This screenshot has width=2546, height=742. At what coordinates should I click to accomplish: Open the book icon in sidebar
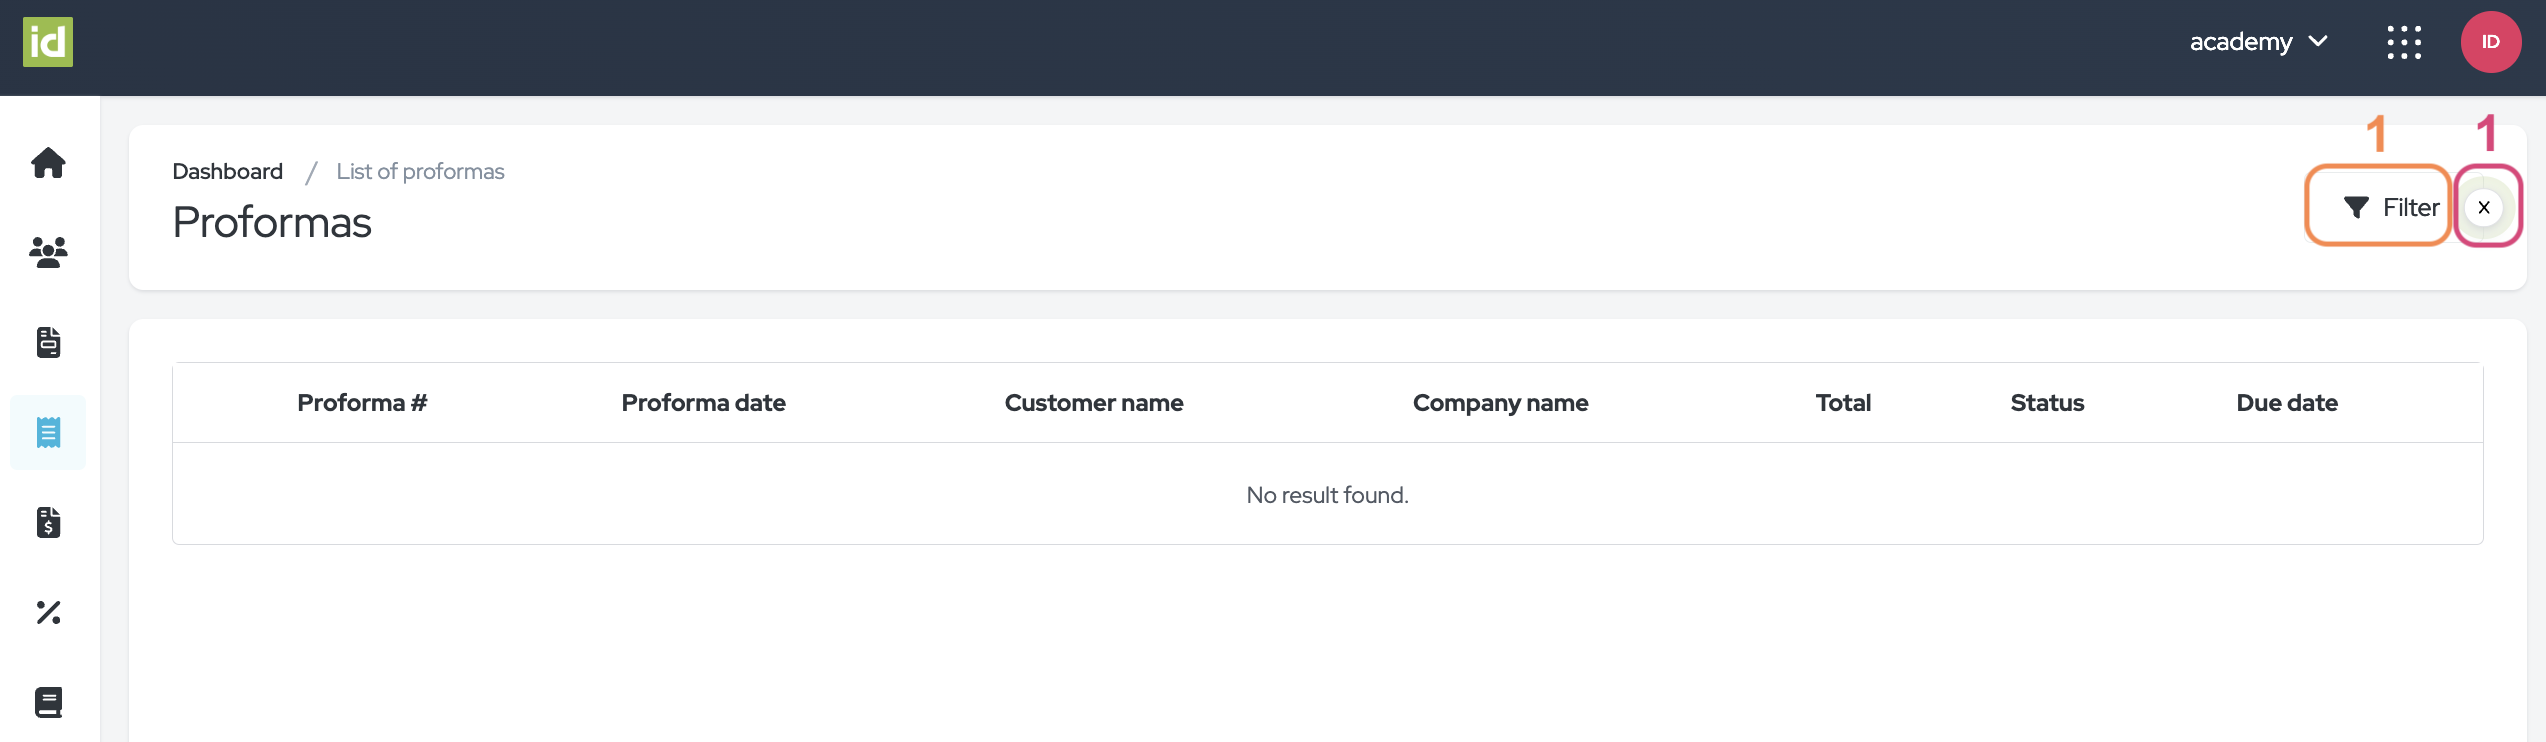tap(48, 702)
